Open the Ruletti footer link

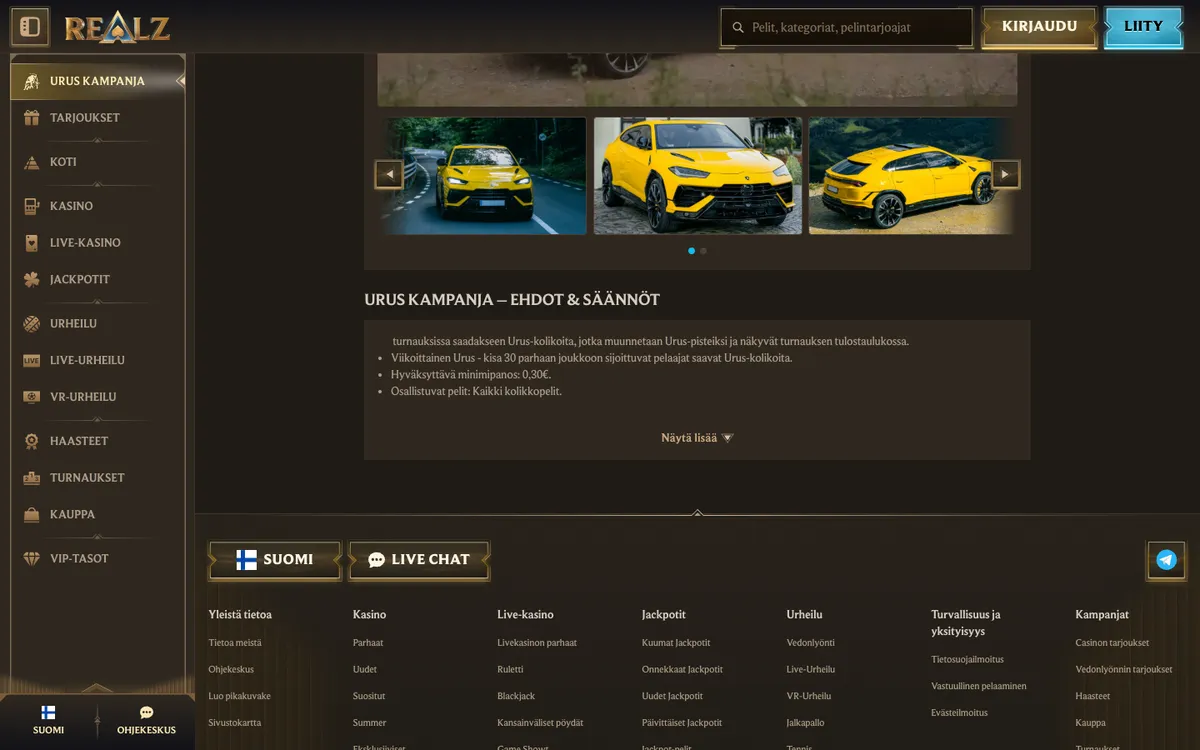click(511, 670)
